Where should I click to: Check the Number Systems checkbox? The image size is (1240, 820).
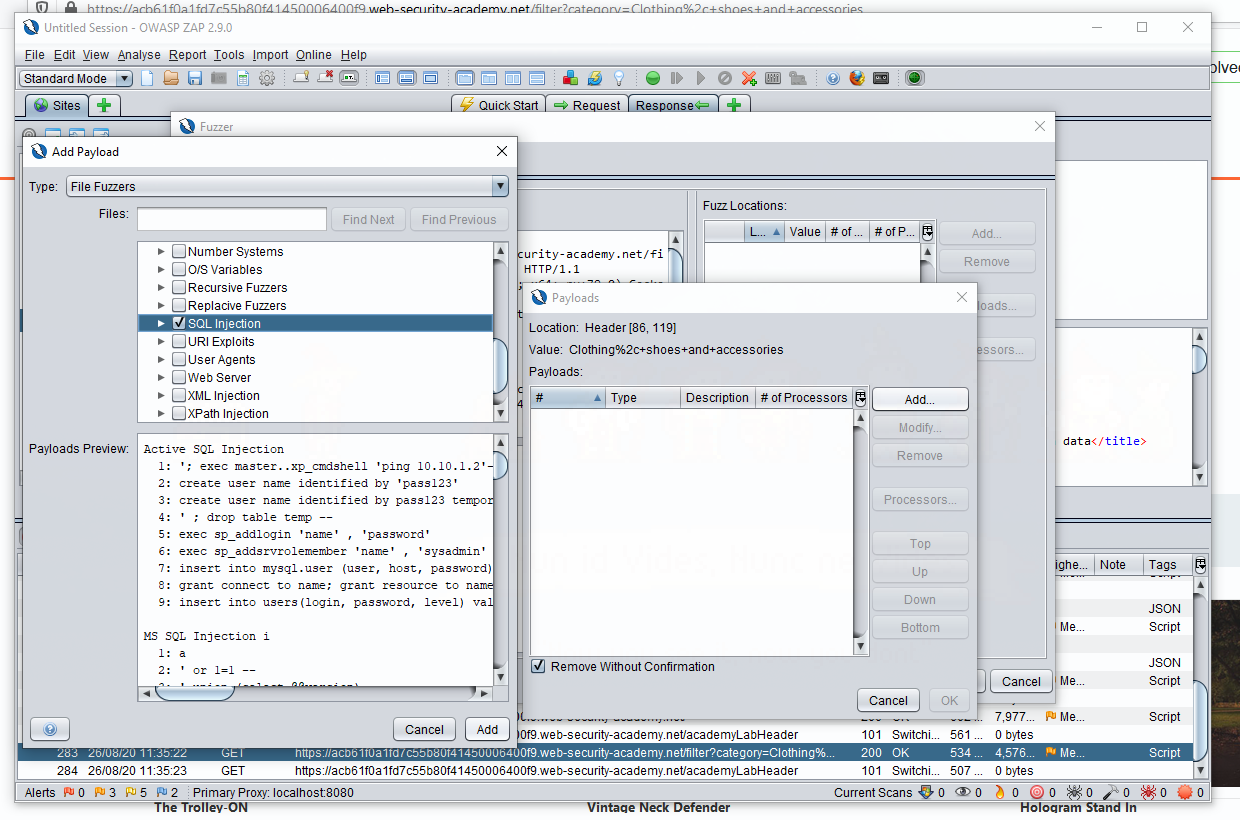(179, 251)
